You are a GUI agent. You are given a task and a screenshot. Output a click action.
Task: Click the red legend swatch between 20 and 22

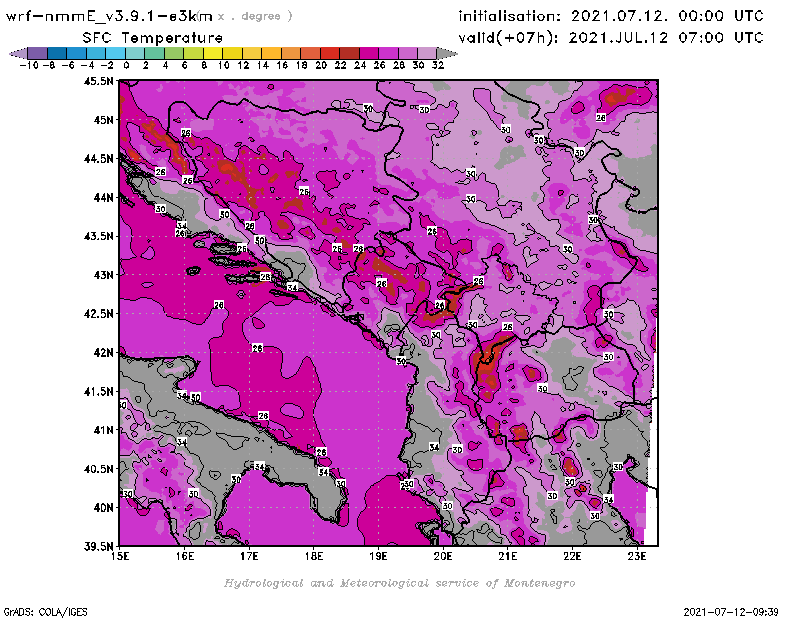point(330,53)
